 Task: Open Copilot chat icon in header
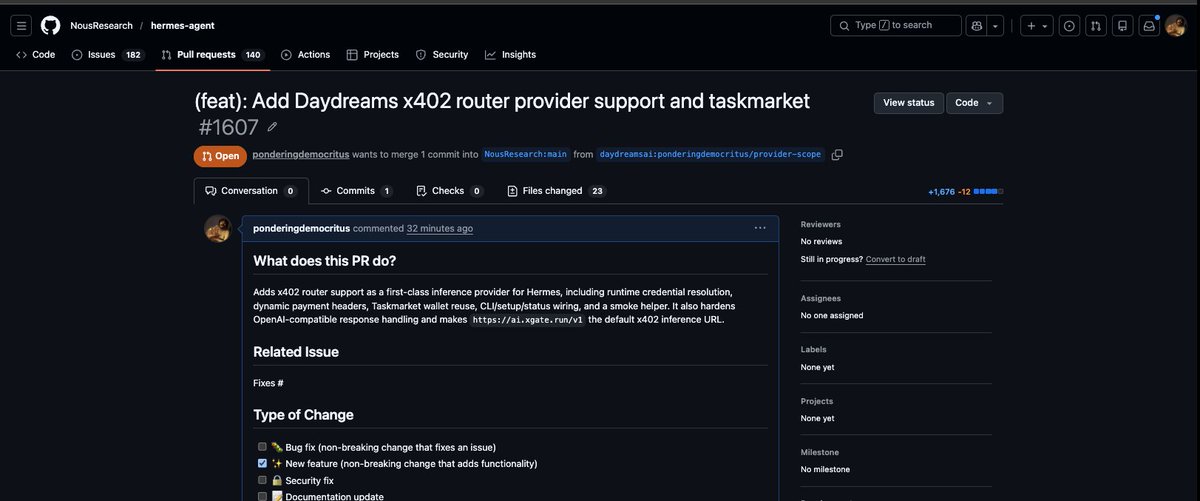pos(977,26)
